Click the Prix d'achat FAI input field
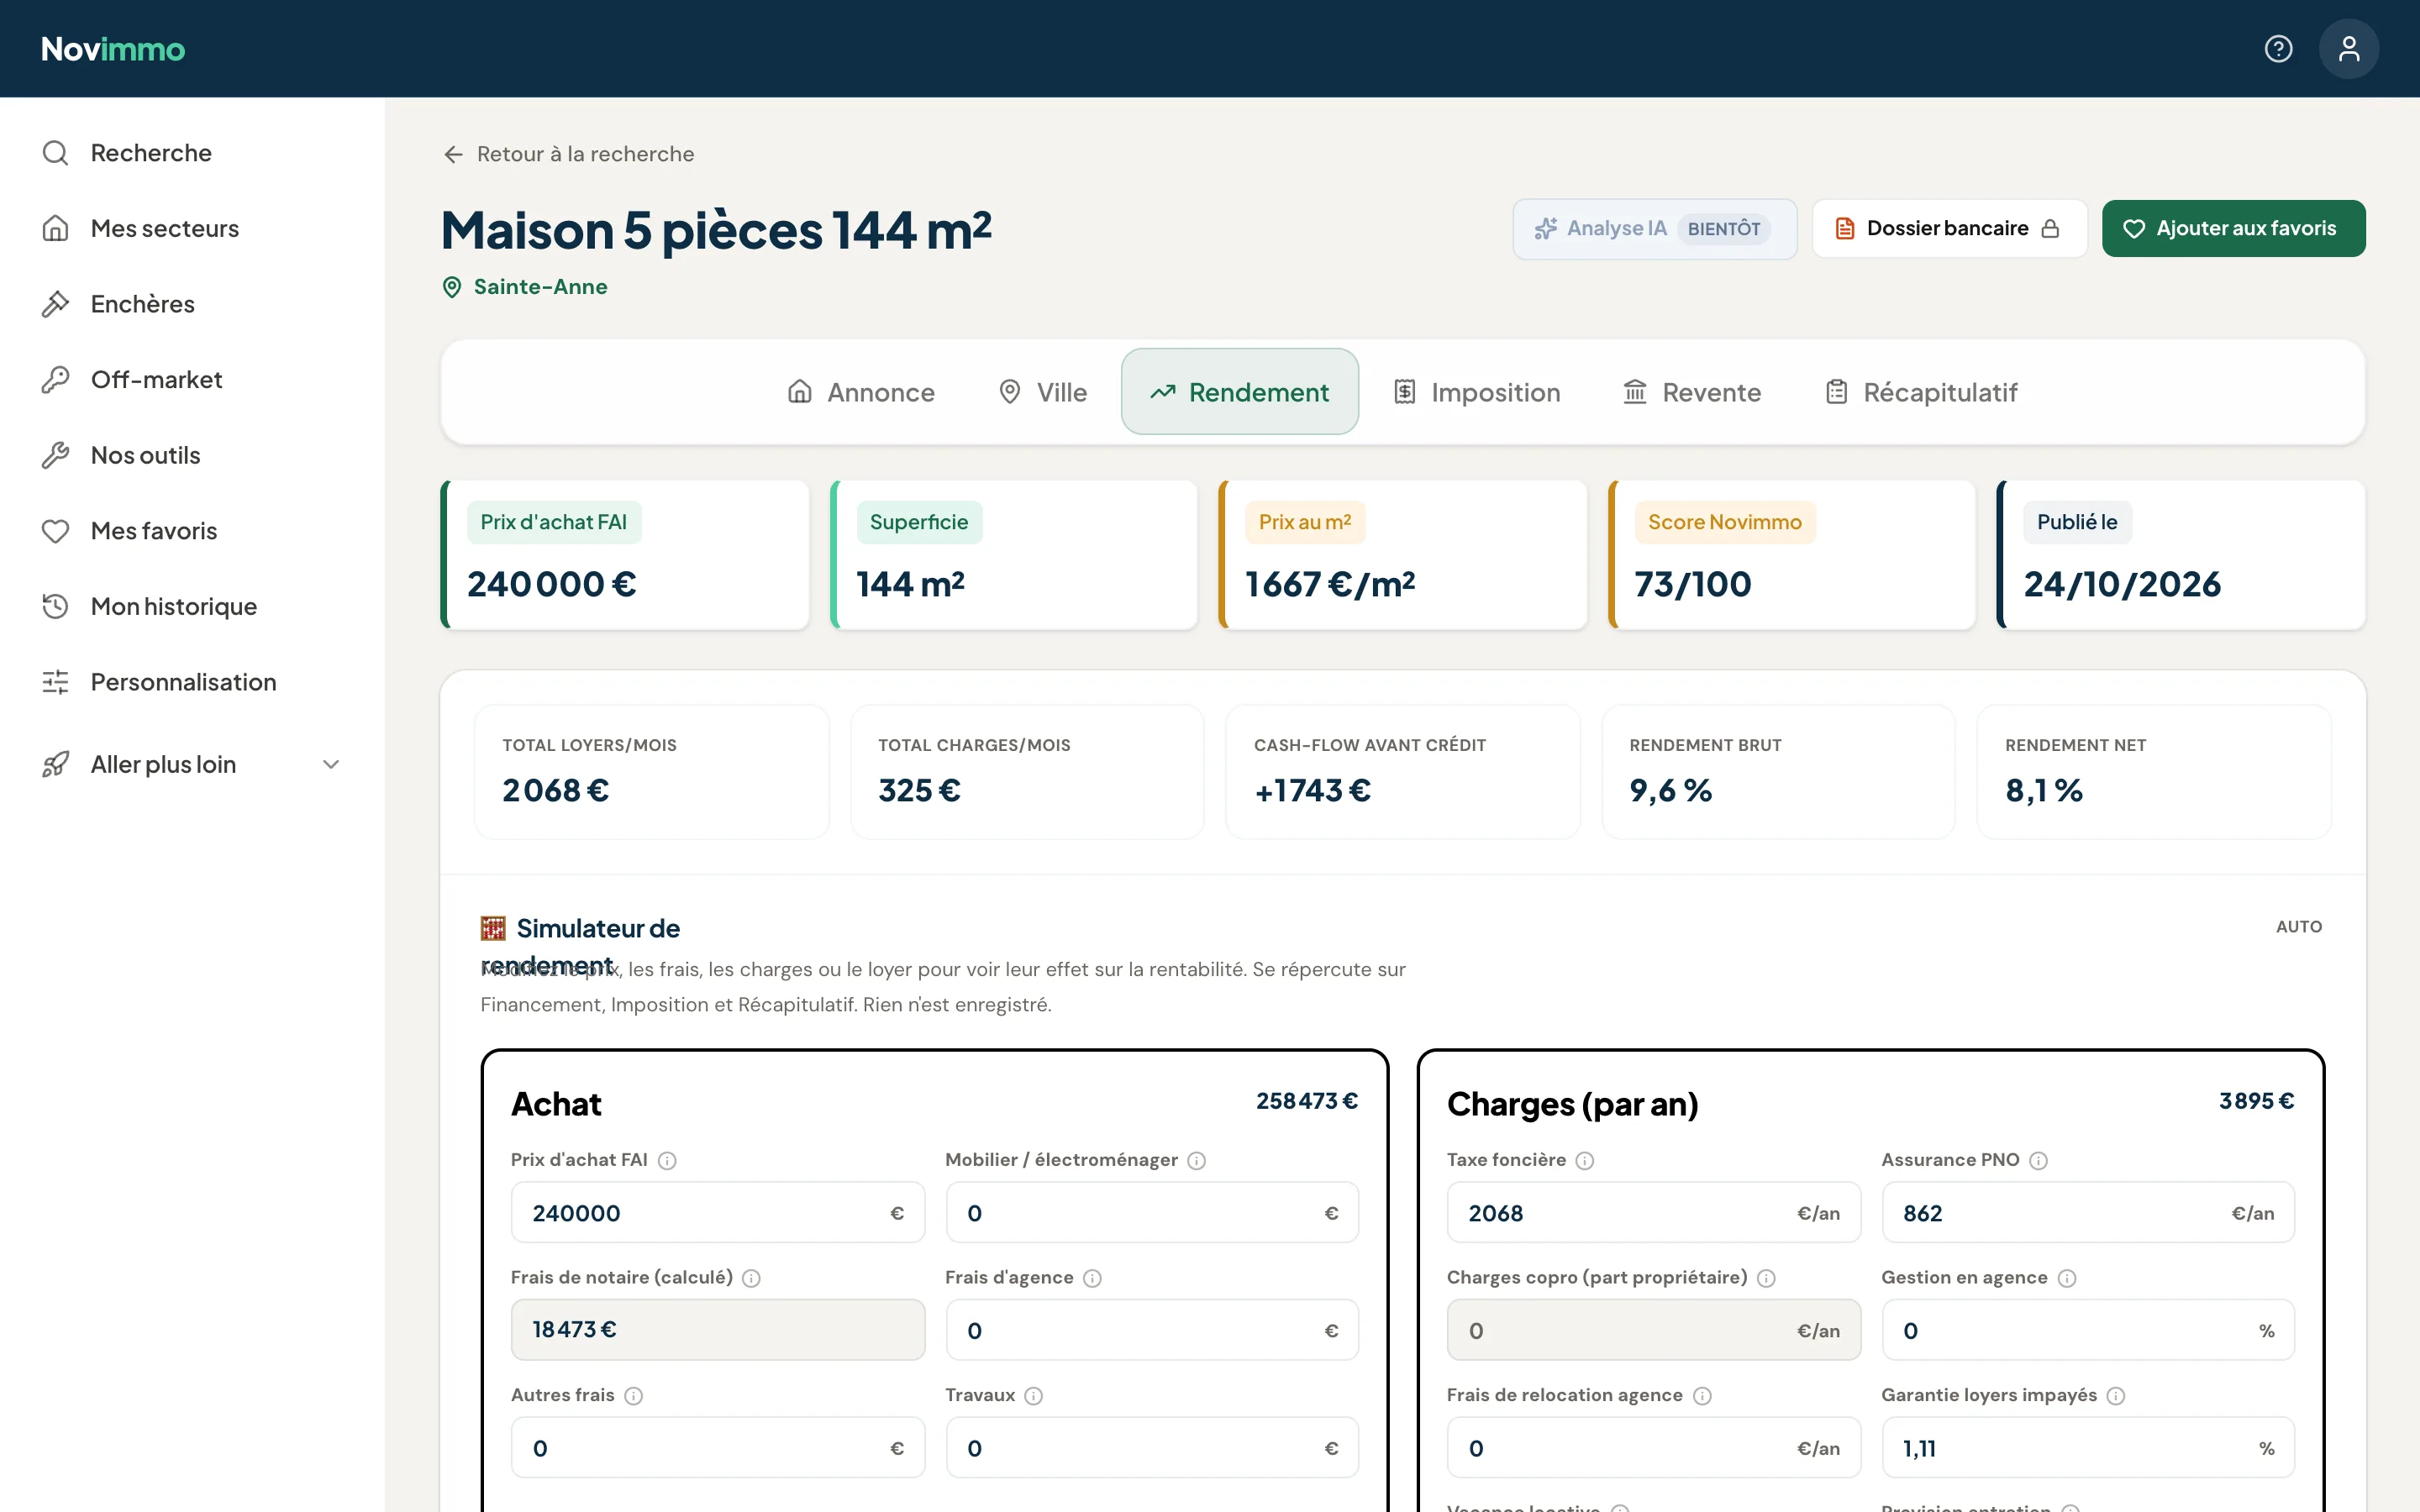The width and height of the screenshot is (2420, 1512). pos(717,1212)
